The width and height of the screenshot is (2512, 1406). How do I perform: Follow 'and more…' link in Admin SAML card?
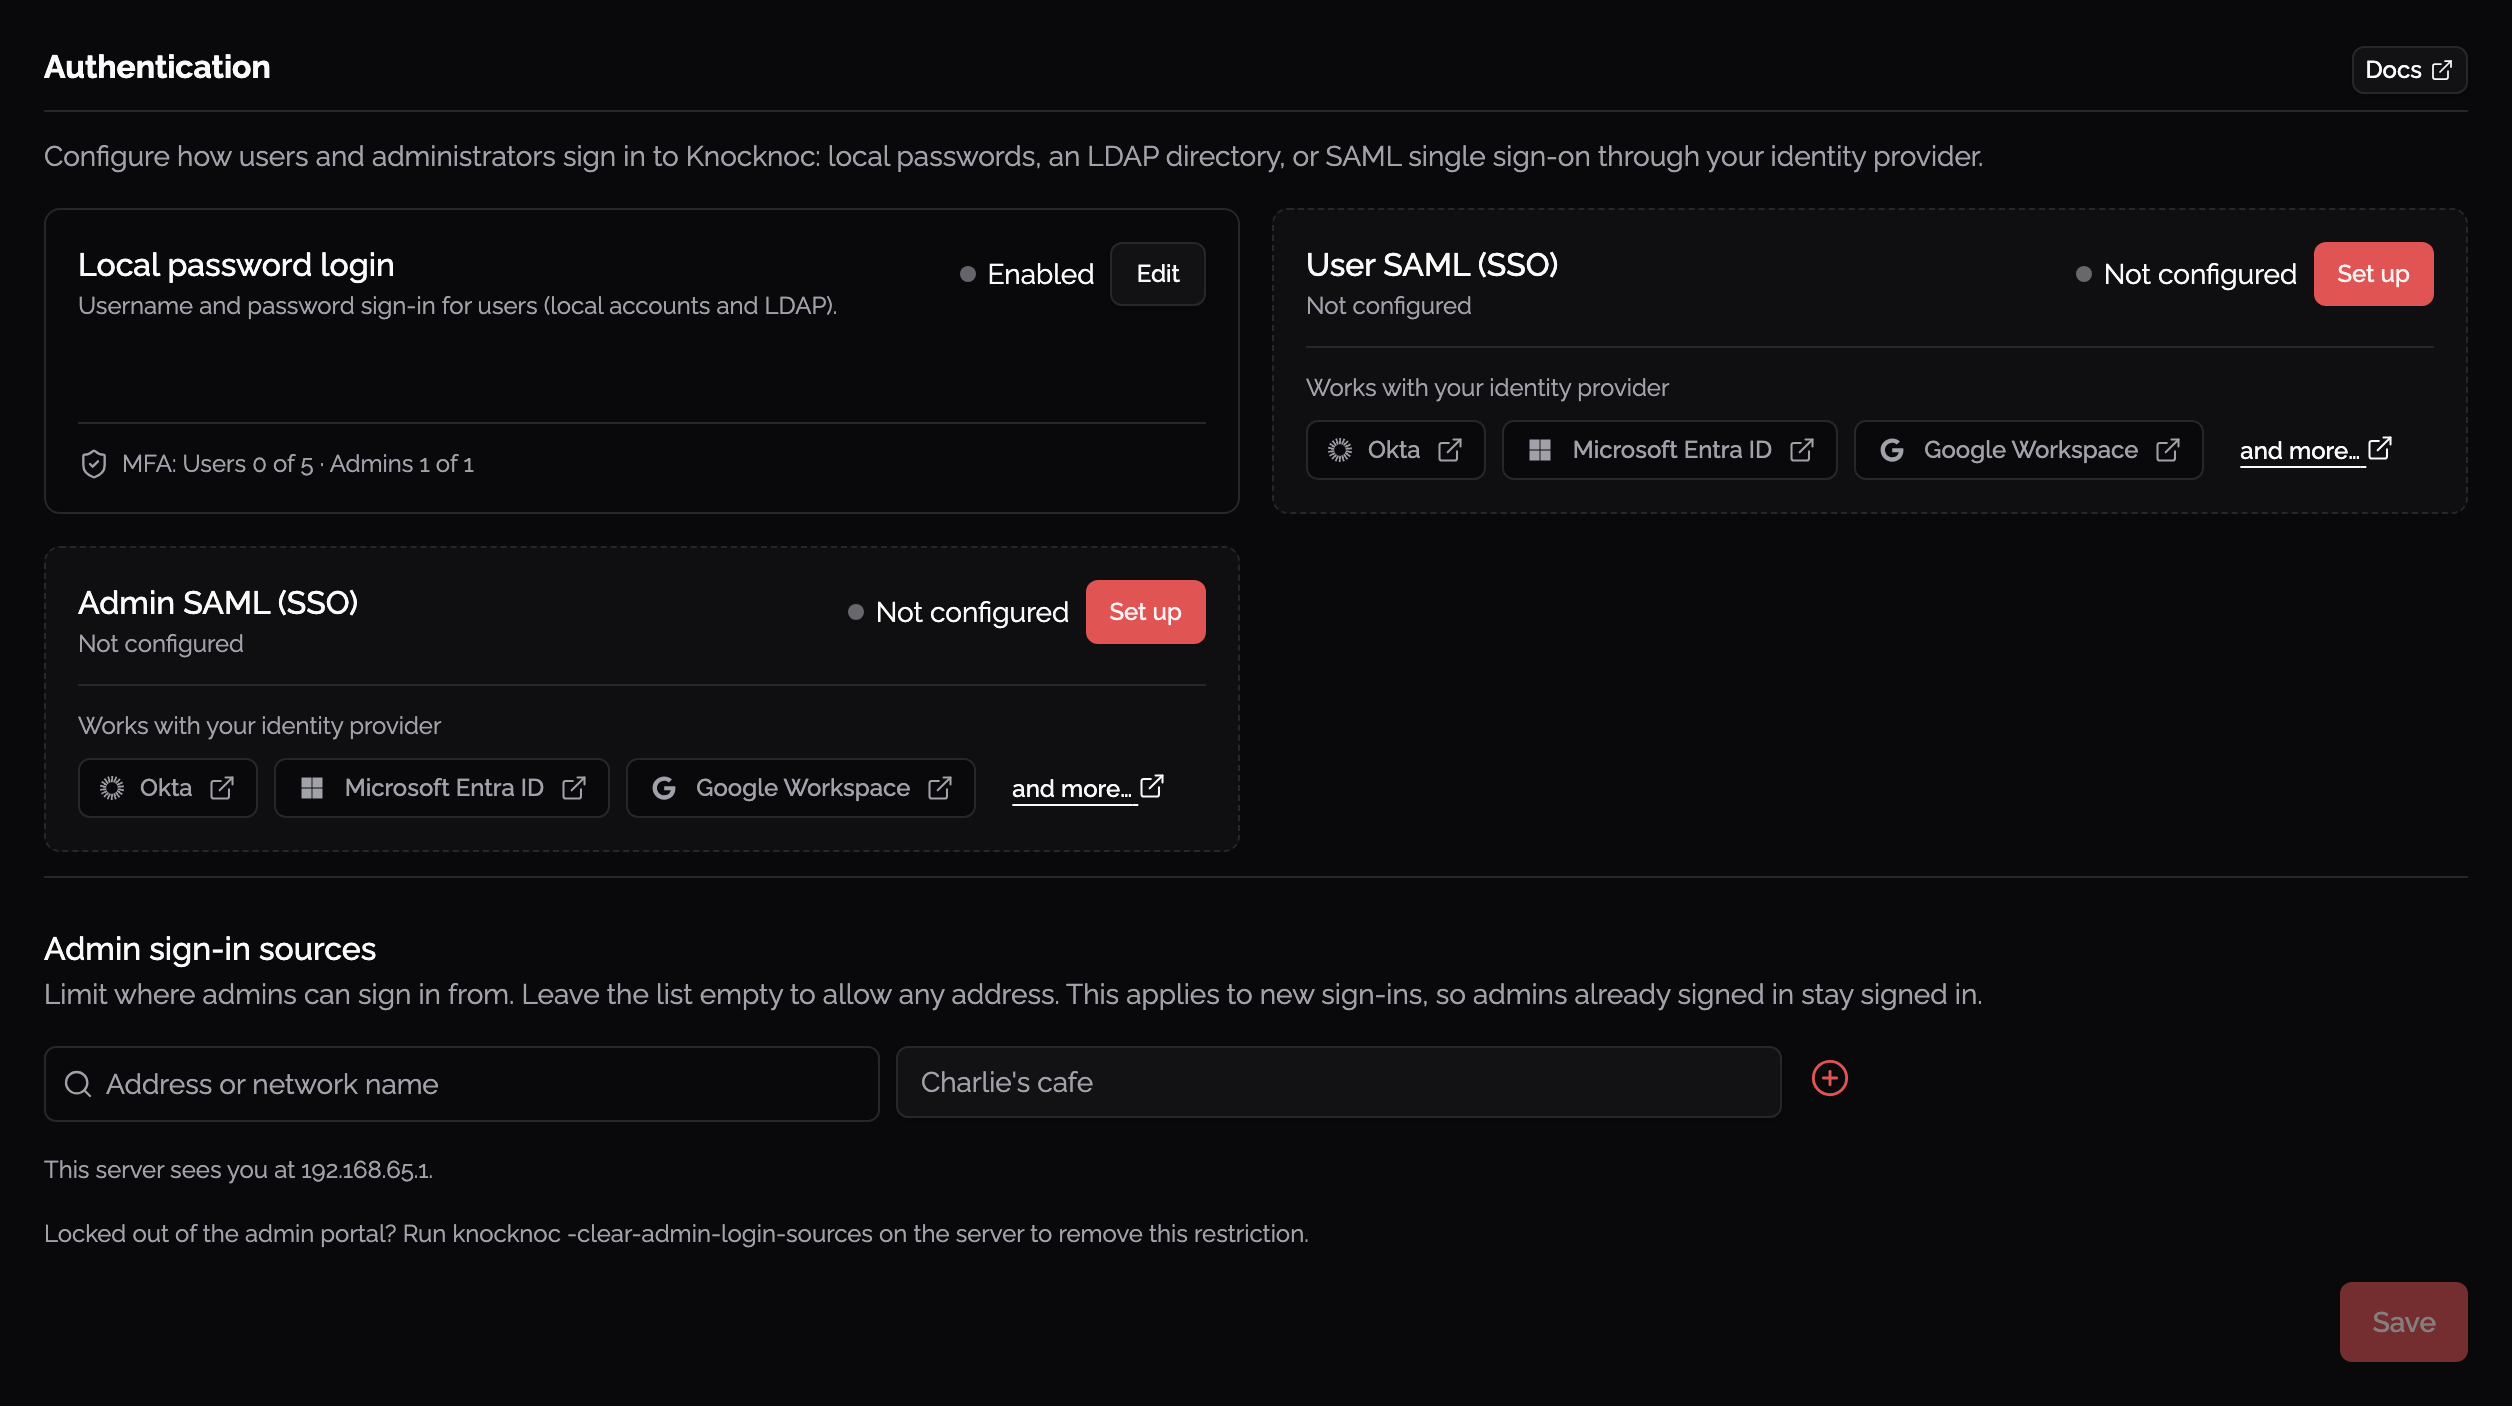tap(1087, 788)
